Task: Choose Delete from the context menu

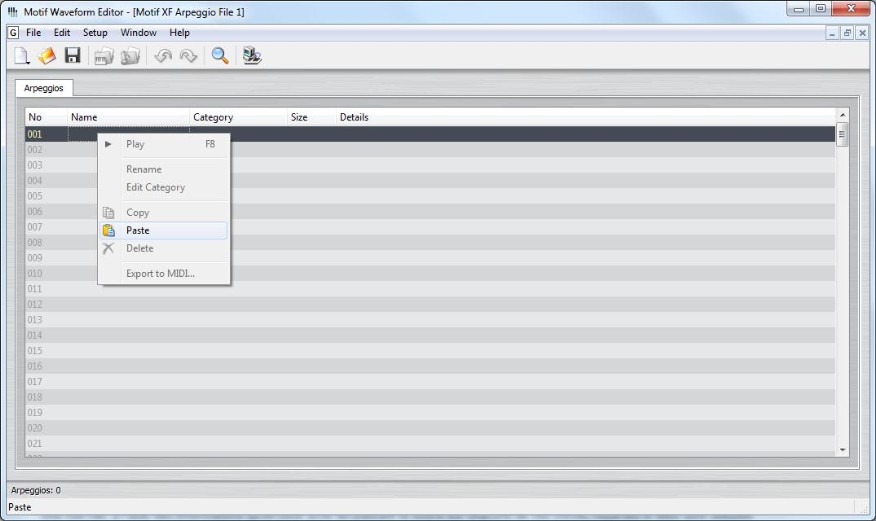Action: point(164,248)
